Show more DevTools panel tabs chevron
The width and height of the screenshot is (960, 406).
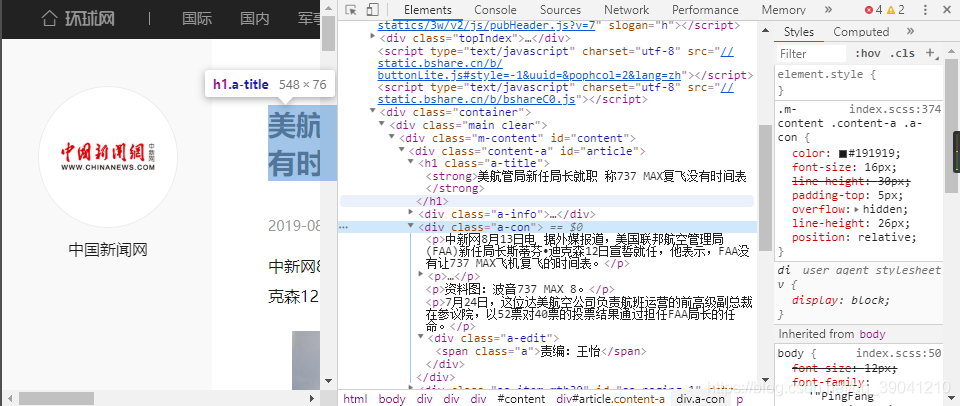click(828, 10)
